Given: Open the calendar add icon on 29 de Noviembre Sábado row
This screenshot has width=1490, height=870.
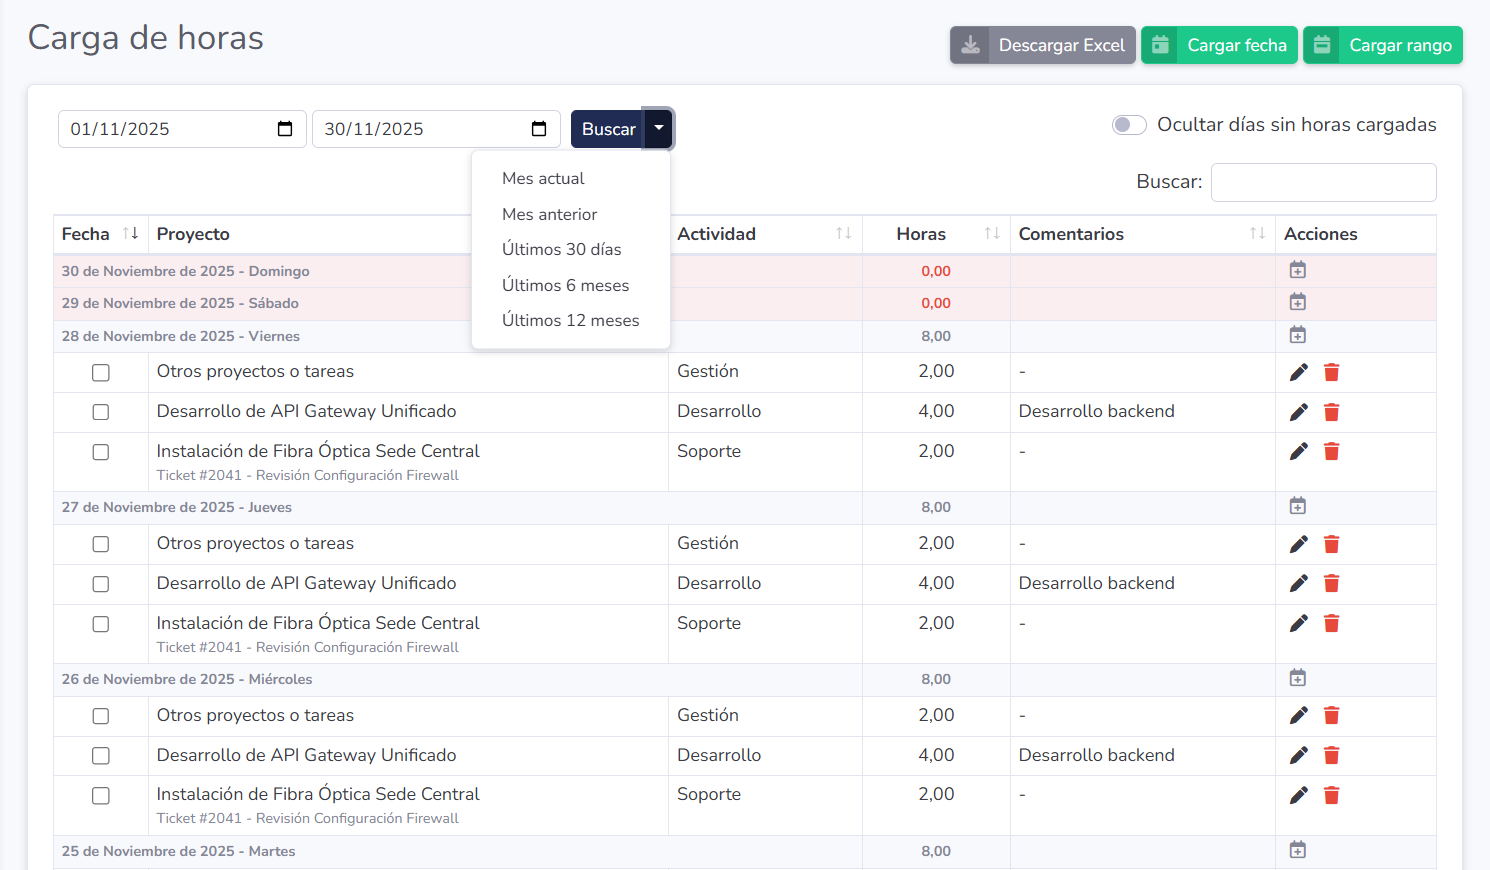Looking at the screenshot, I should coord(1297,301).
